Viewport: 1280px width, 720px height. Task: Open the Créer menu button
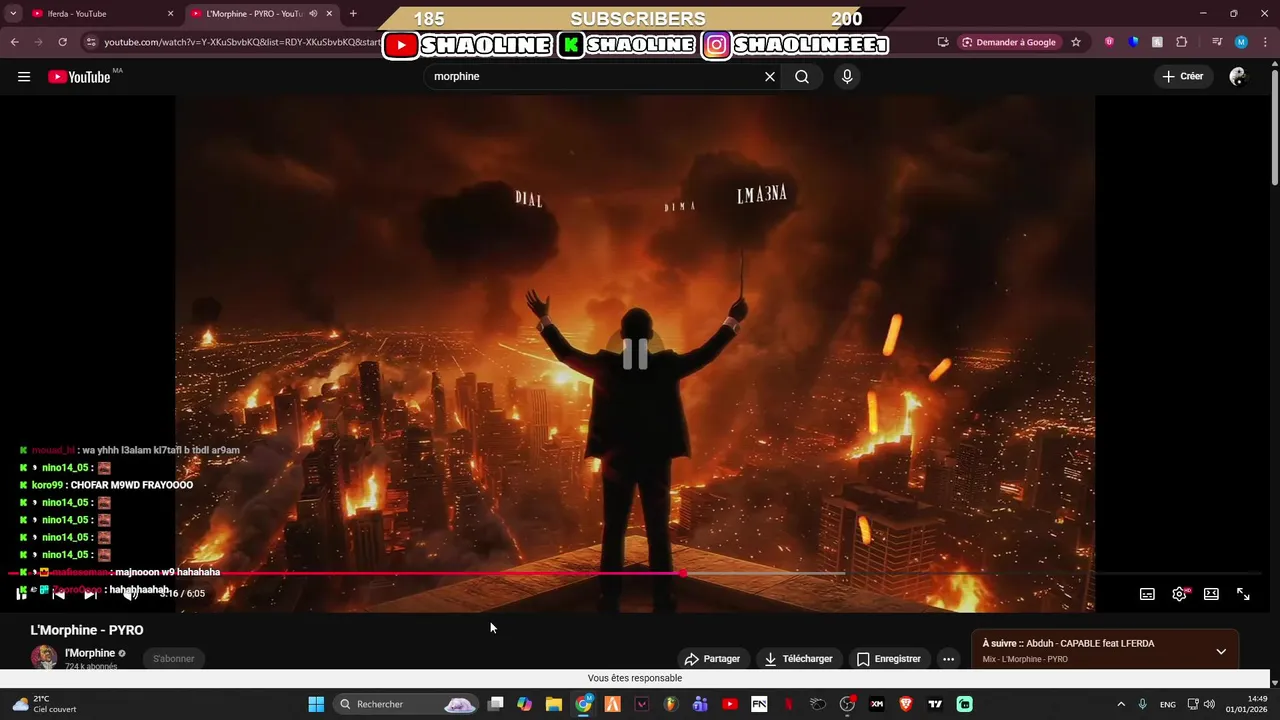pos(1182,76)
